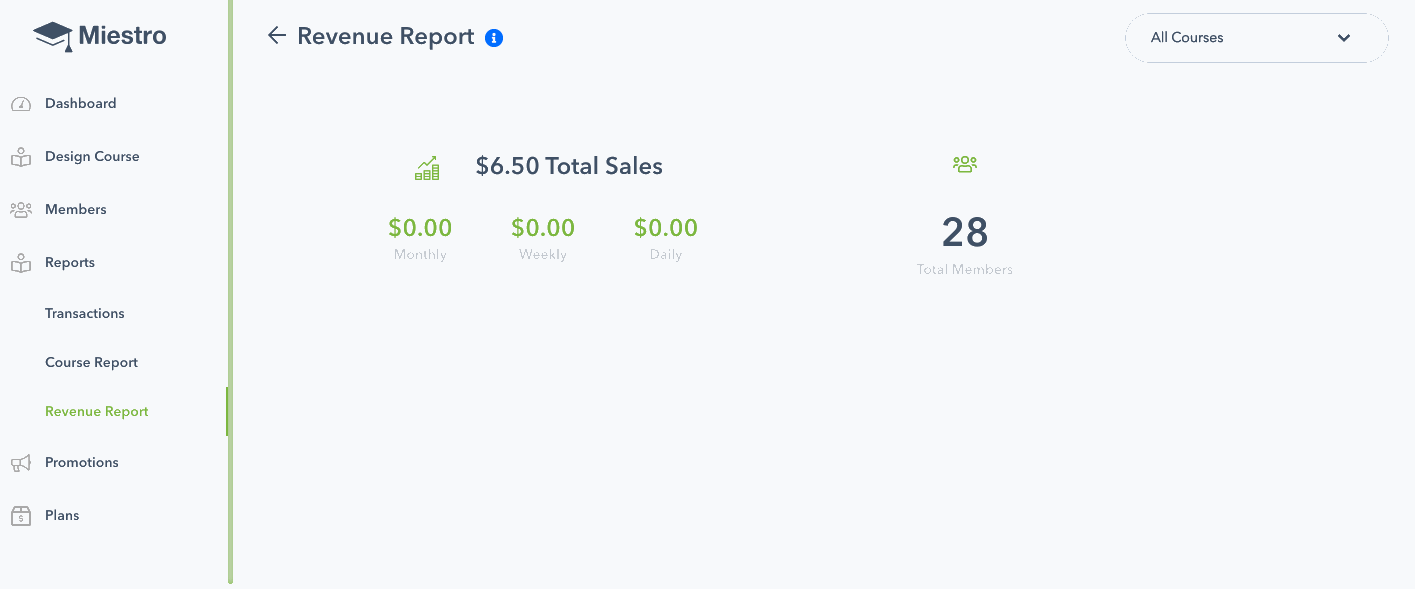The height and width of the screenshot is (589, 1415).
Task: Click the Design Course icon in the sidebar
Action: [x=21, y=157]
